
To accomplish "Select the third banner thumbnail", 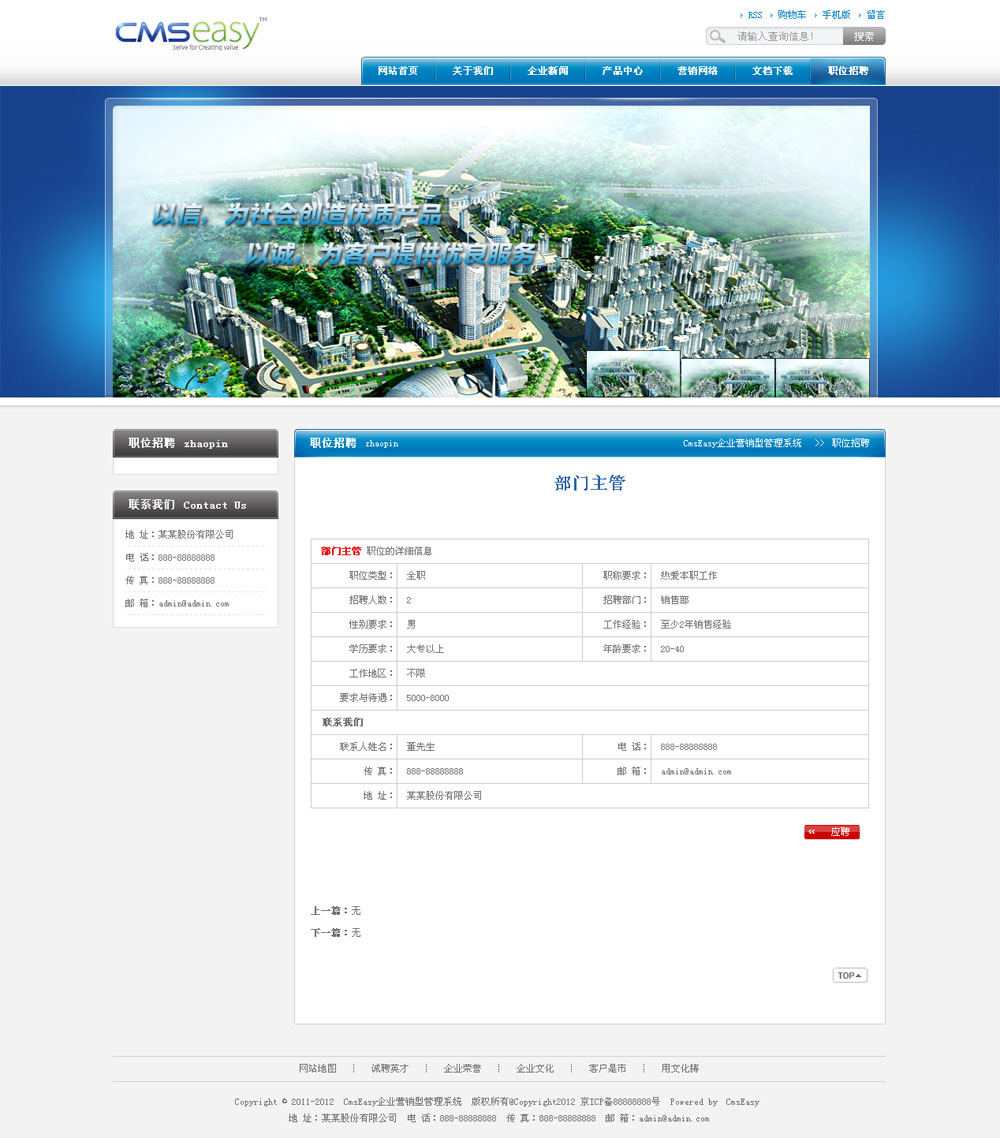I will (x=822, y=378).
